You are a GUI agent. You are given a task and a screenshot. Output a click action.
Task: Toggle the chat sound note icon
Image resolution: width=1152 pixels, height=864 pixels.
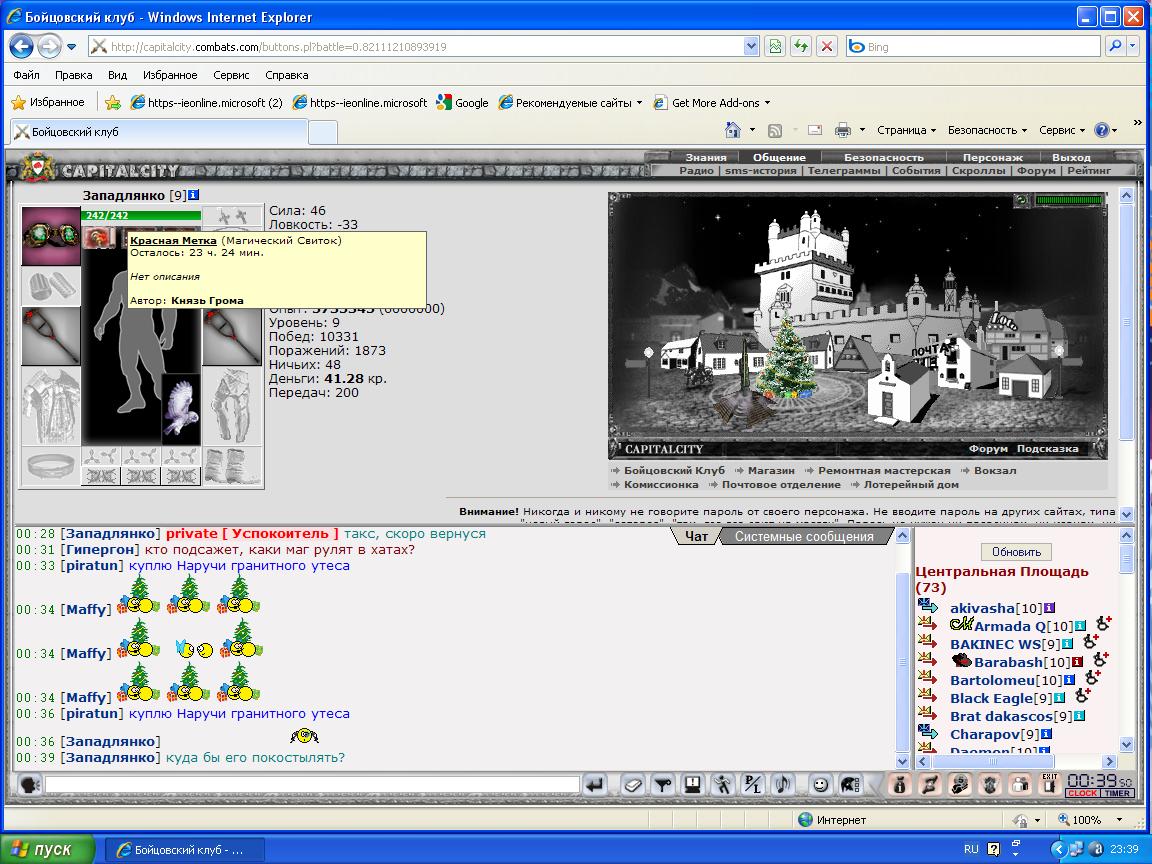(x=783, y=785)
